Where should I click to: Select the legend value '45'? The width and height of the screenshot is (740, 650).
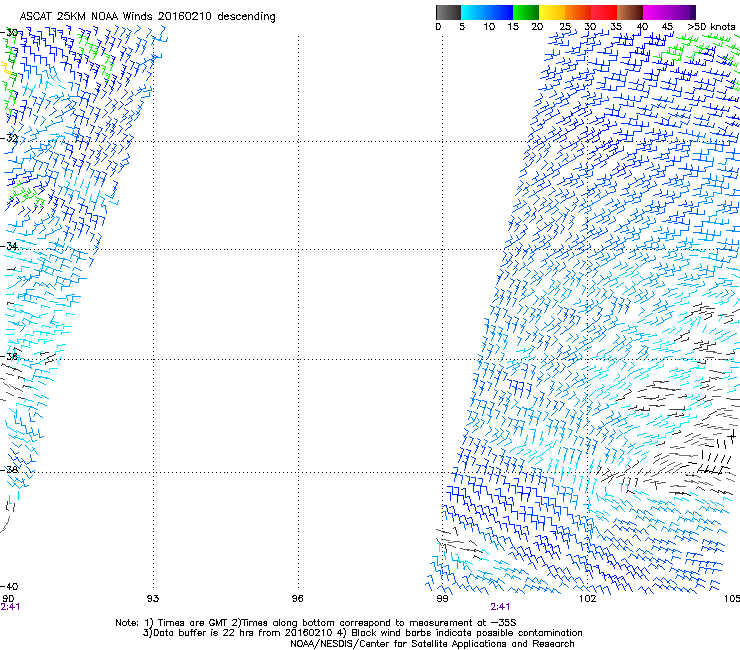point(667,27)
